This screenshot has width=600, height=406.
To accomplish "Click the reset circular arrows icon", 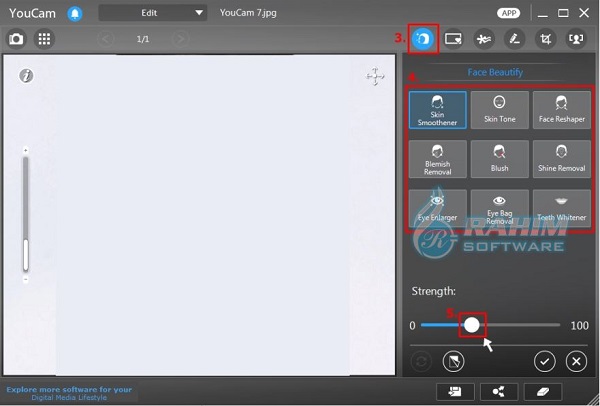I will click(421, 361).
